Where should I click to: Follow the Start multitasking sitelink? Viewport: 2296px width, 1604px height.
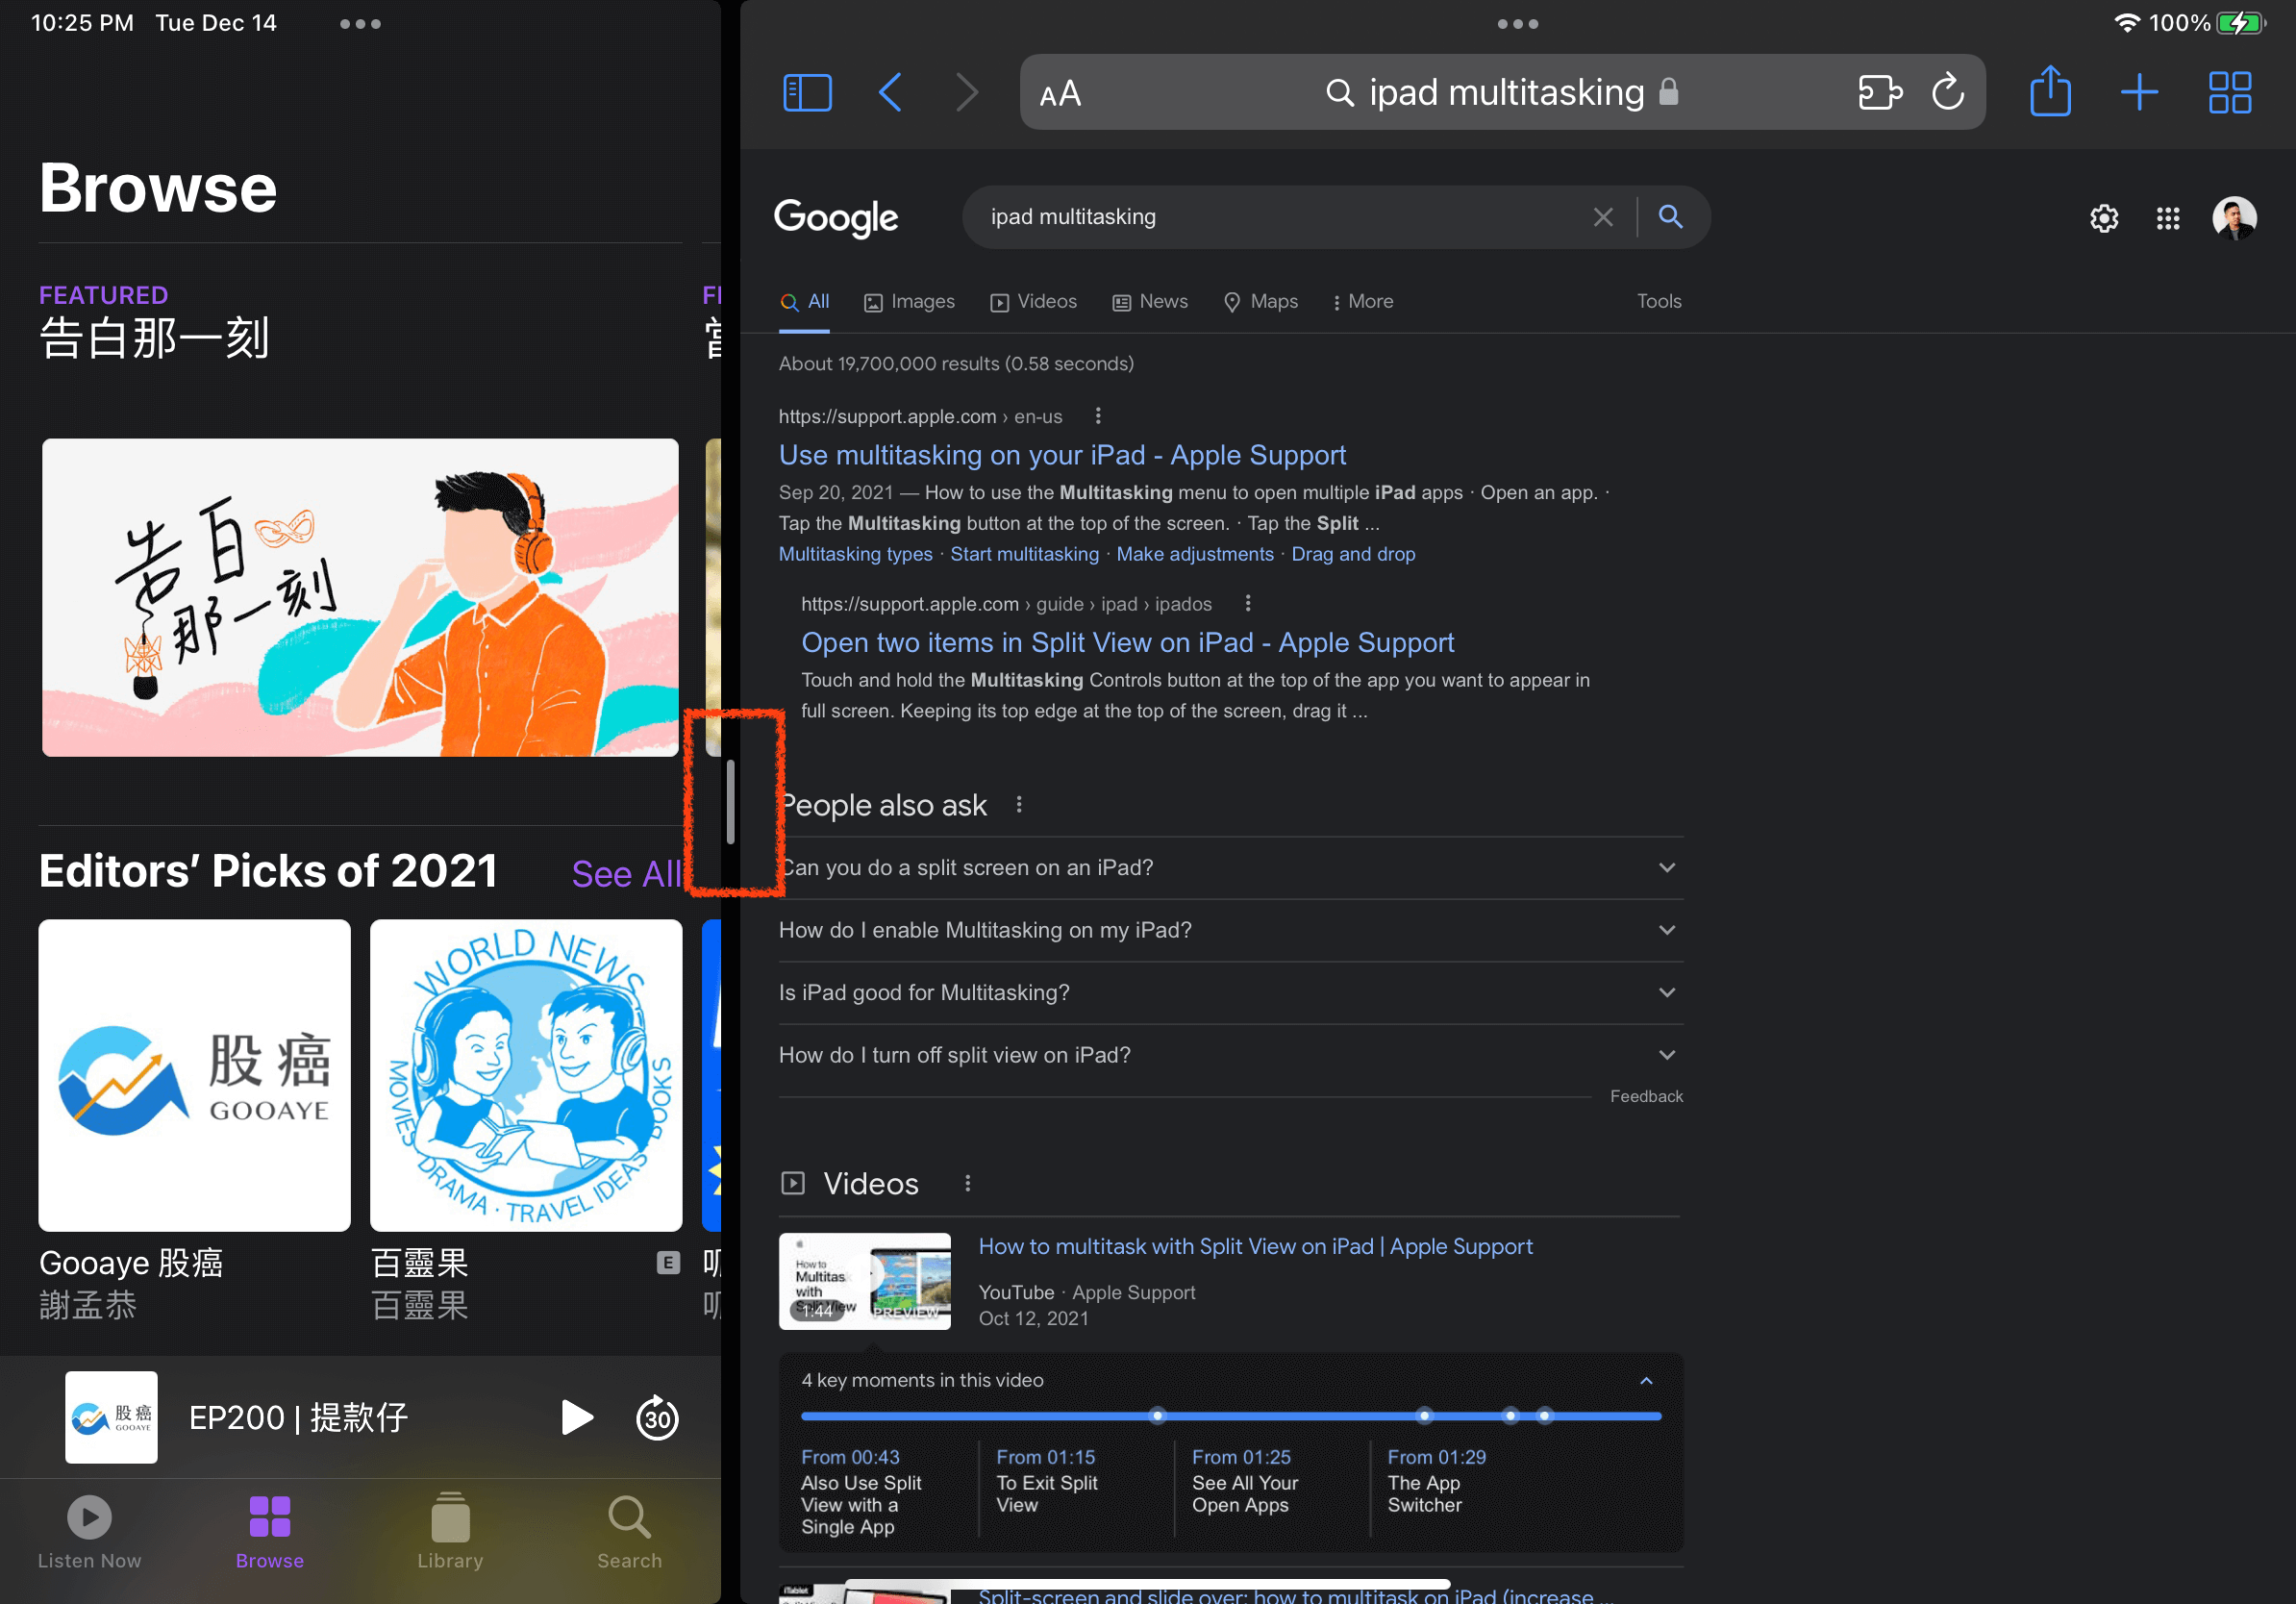(1024, 554)
